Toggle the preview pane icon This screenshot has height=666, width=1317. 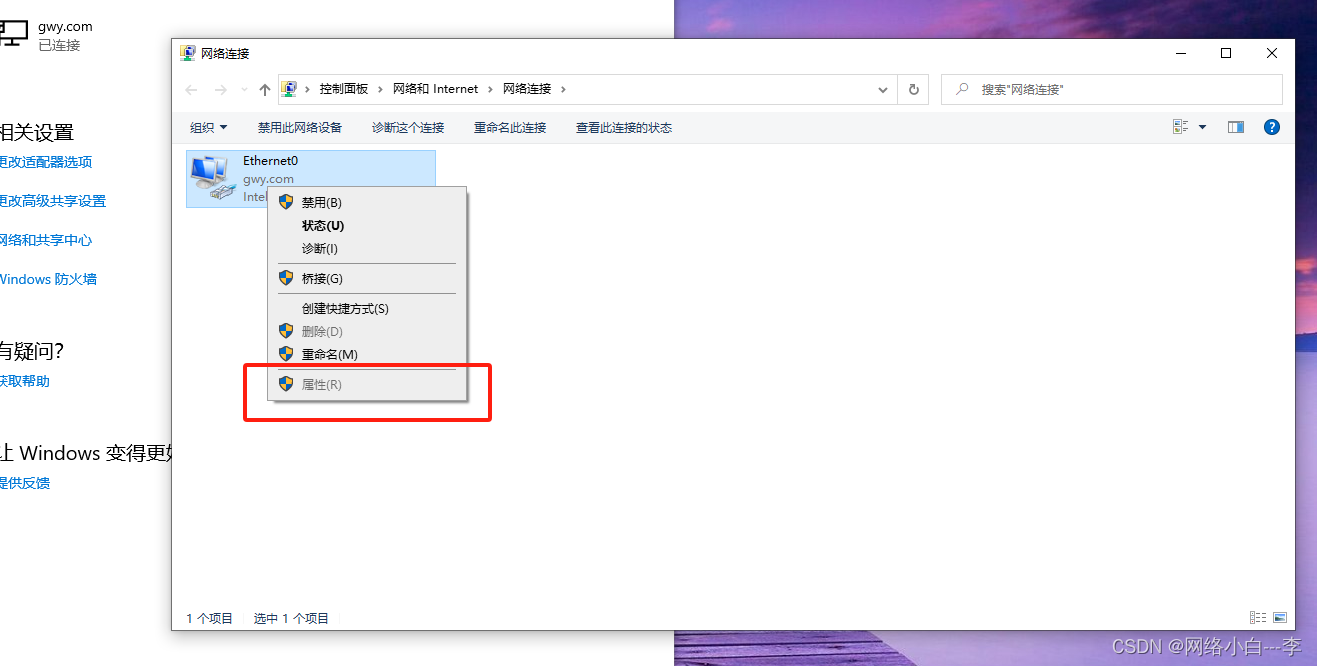click(x=1236, y=127)
